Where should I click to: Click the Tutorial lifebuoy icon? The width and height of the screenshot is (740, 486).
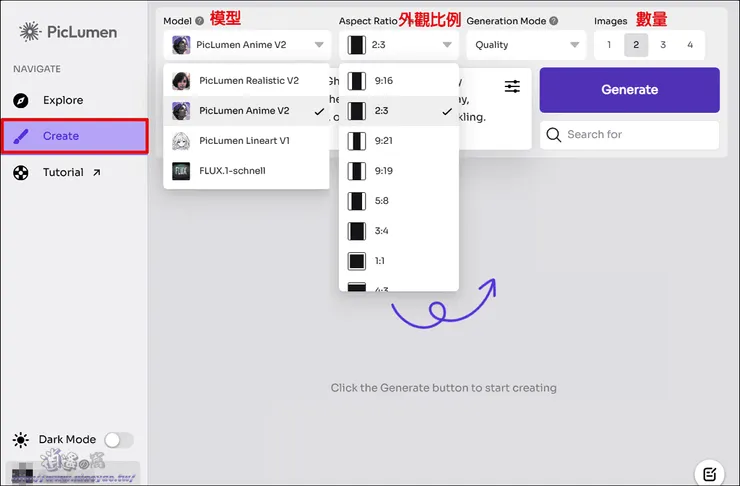tap(21, 173)
